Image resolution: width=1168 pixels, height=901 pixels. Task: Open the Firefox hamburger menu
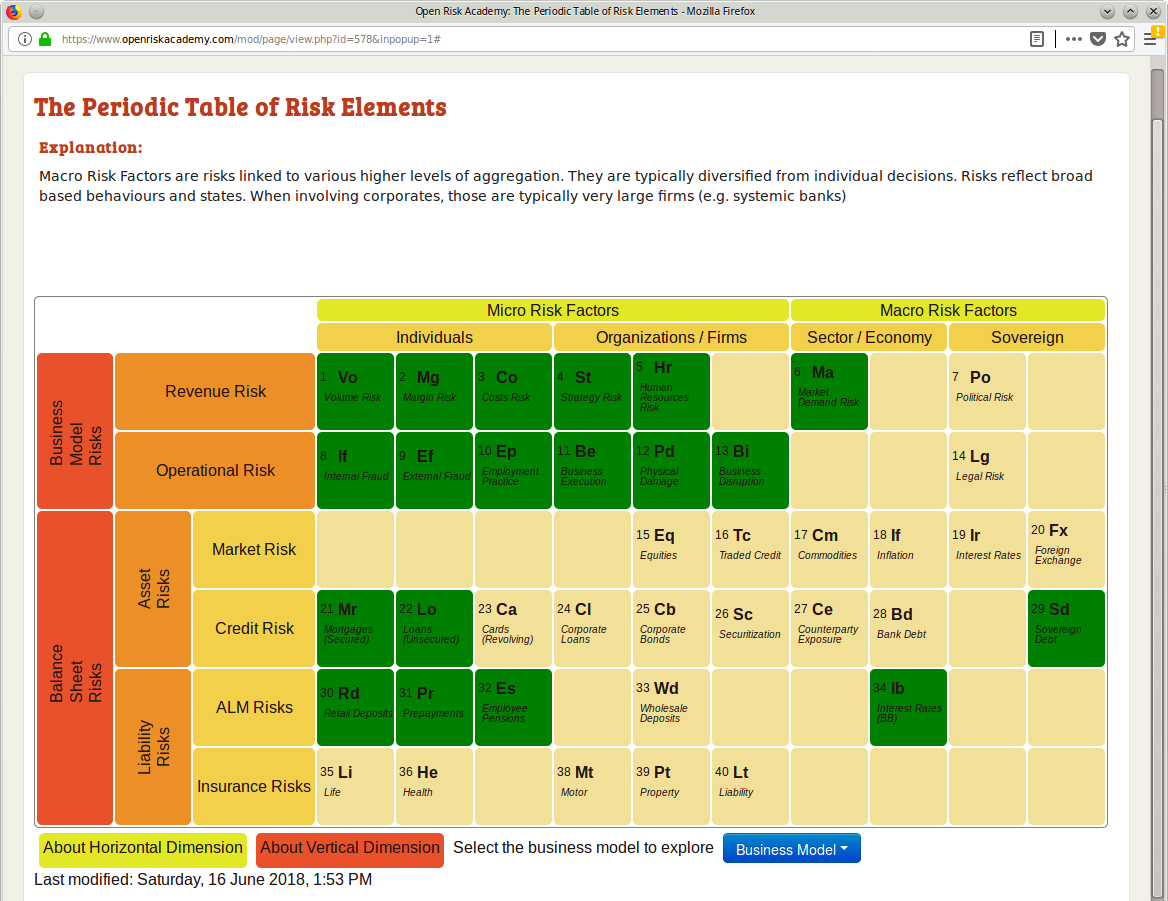(1151, 39)
